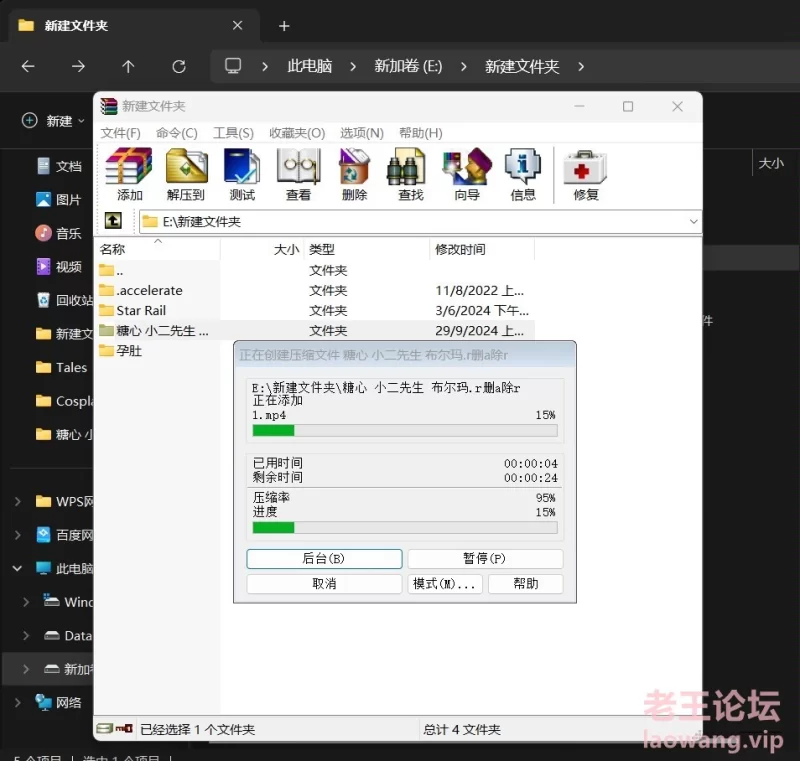
Task: Open the 文件(F) menu
Action: tap(121, 133)
